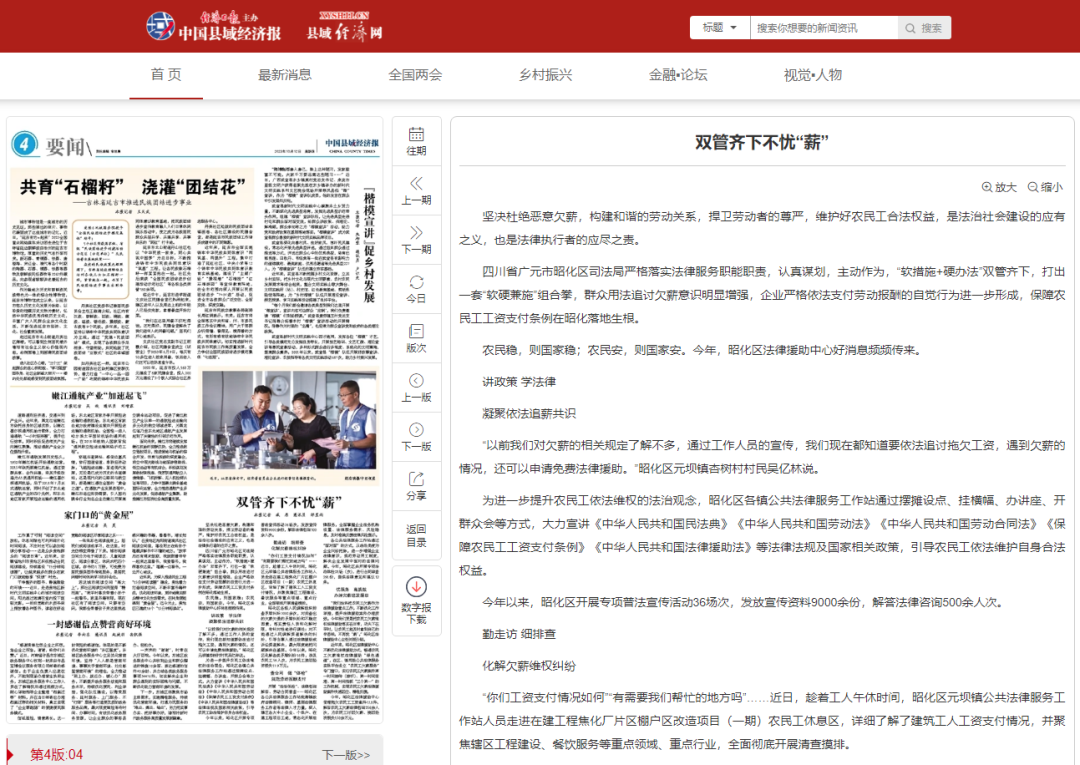Open article 双管齐下不忧"薪" headline on page

tap(289, 502)
